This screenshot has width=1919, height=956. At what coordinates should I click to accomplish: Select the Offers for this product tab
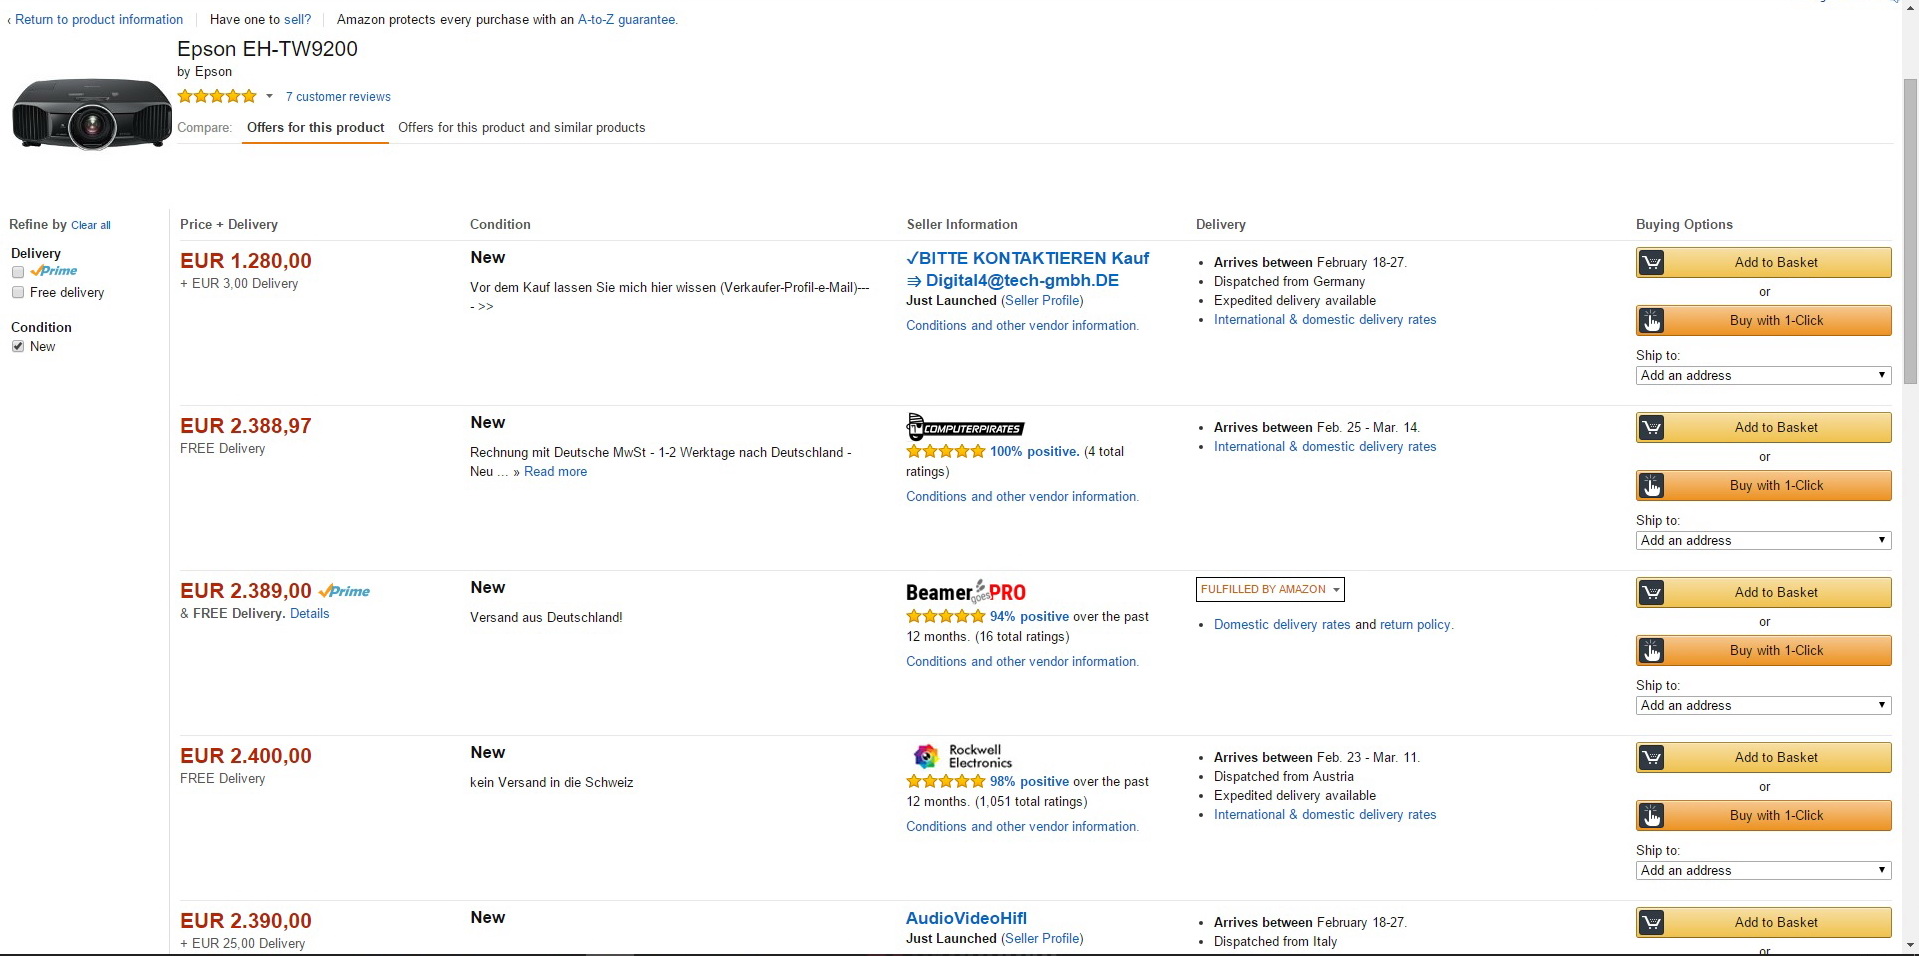point(315,128)
